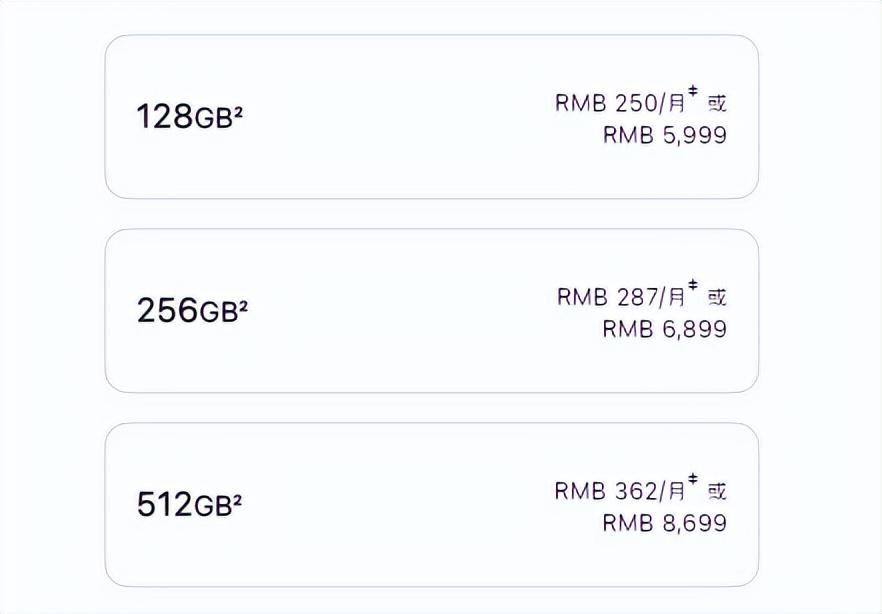Select the 256GB storage option card
The width and height of the screenshot is (882, 614).
click(431, 310)
